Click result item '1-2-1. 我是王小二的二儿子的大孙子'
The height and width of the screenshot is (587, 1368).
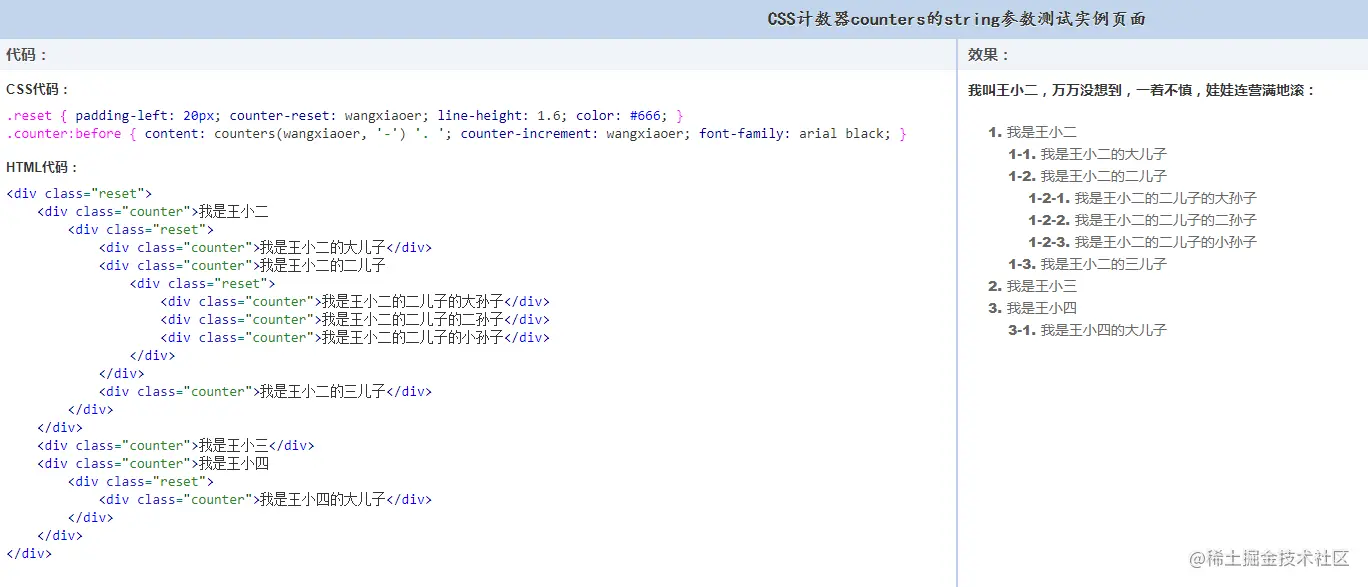coord(1142,198)
